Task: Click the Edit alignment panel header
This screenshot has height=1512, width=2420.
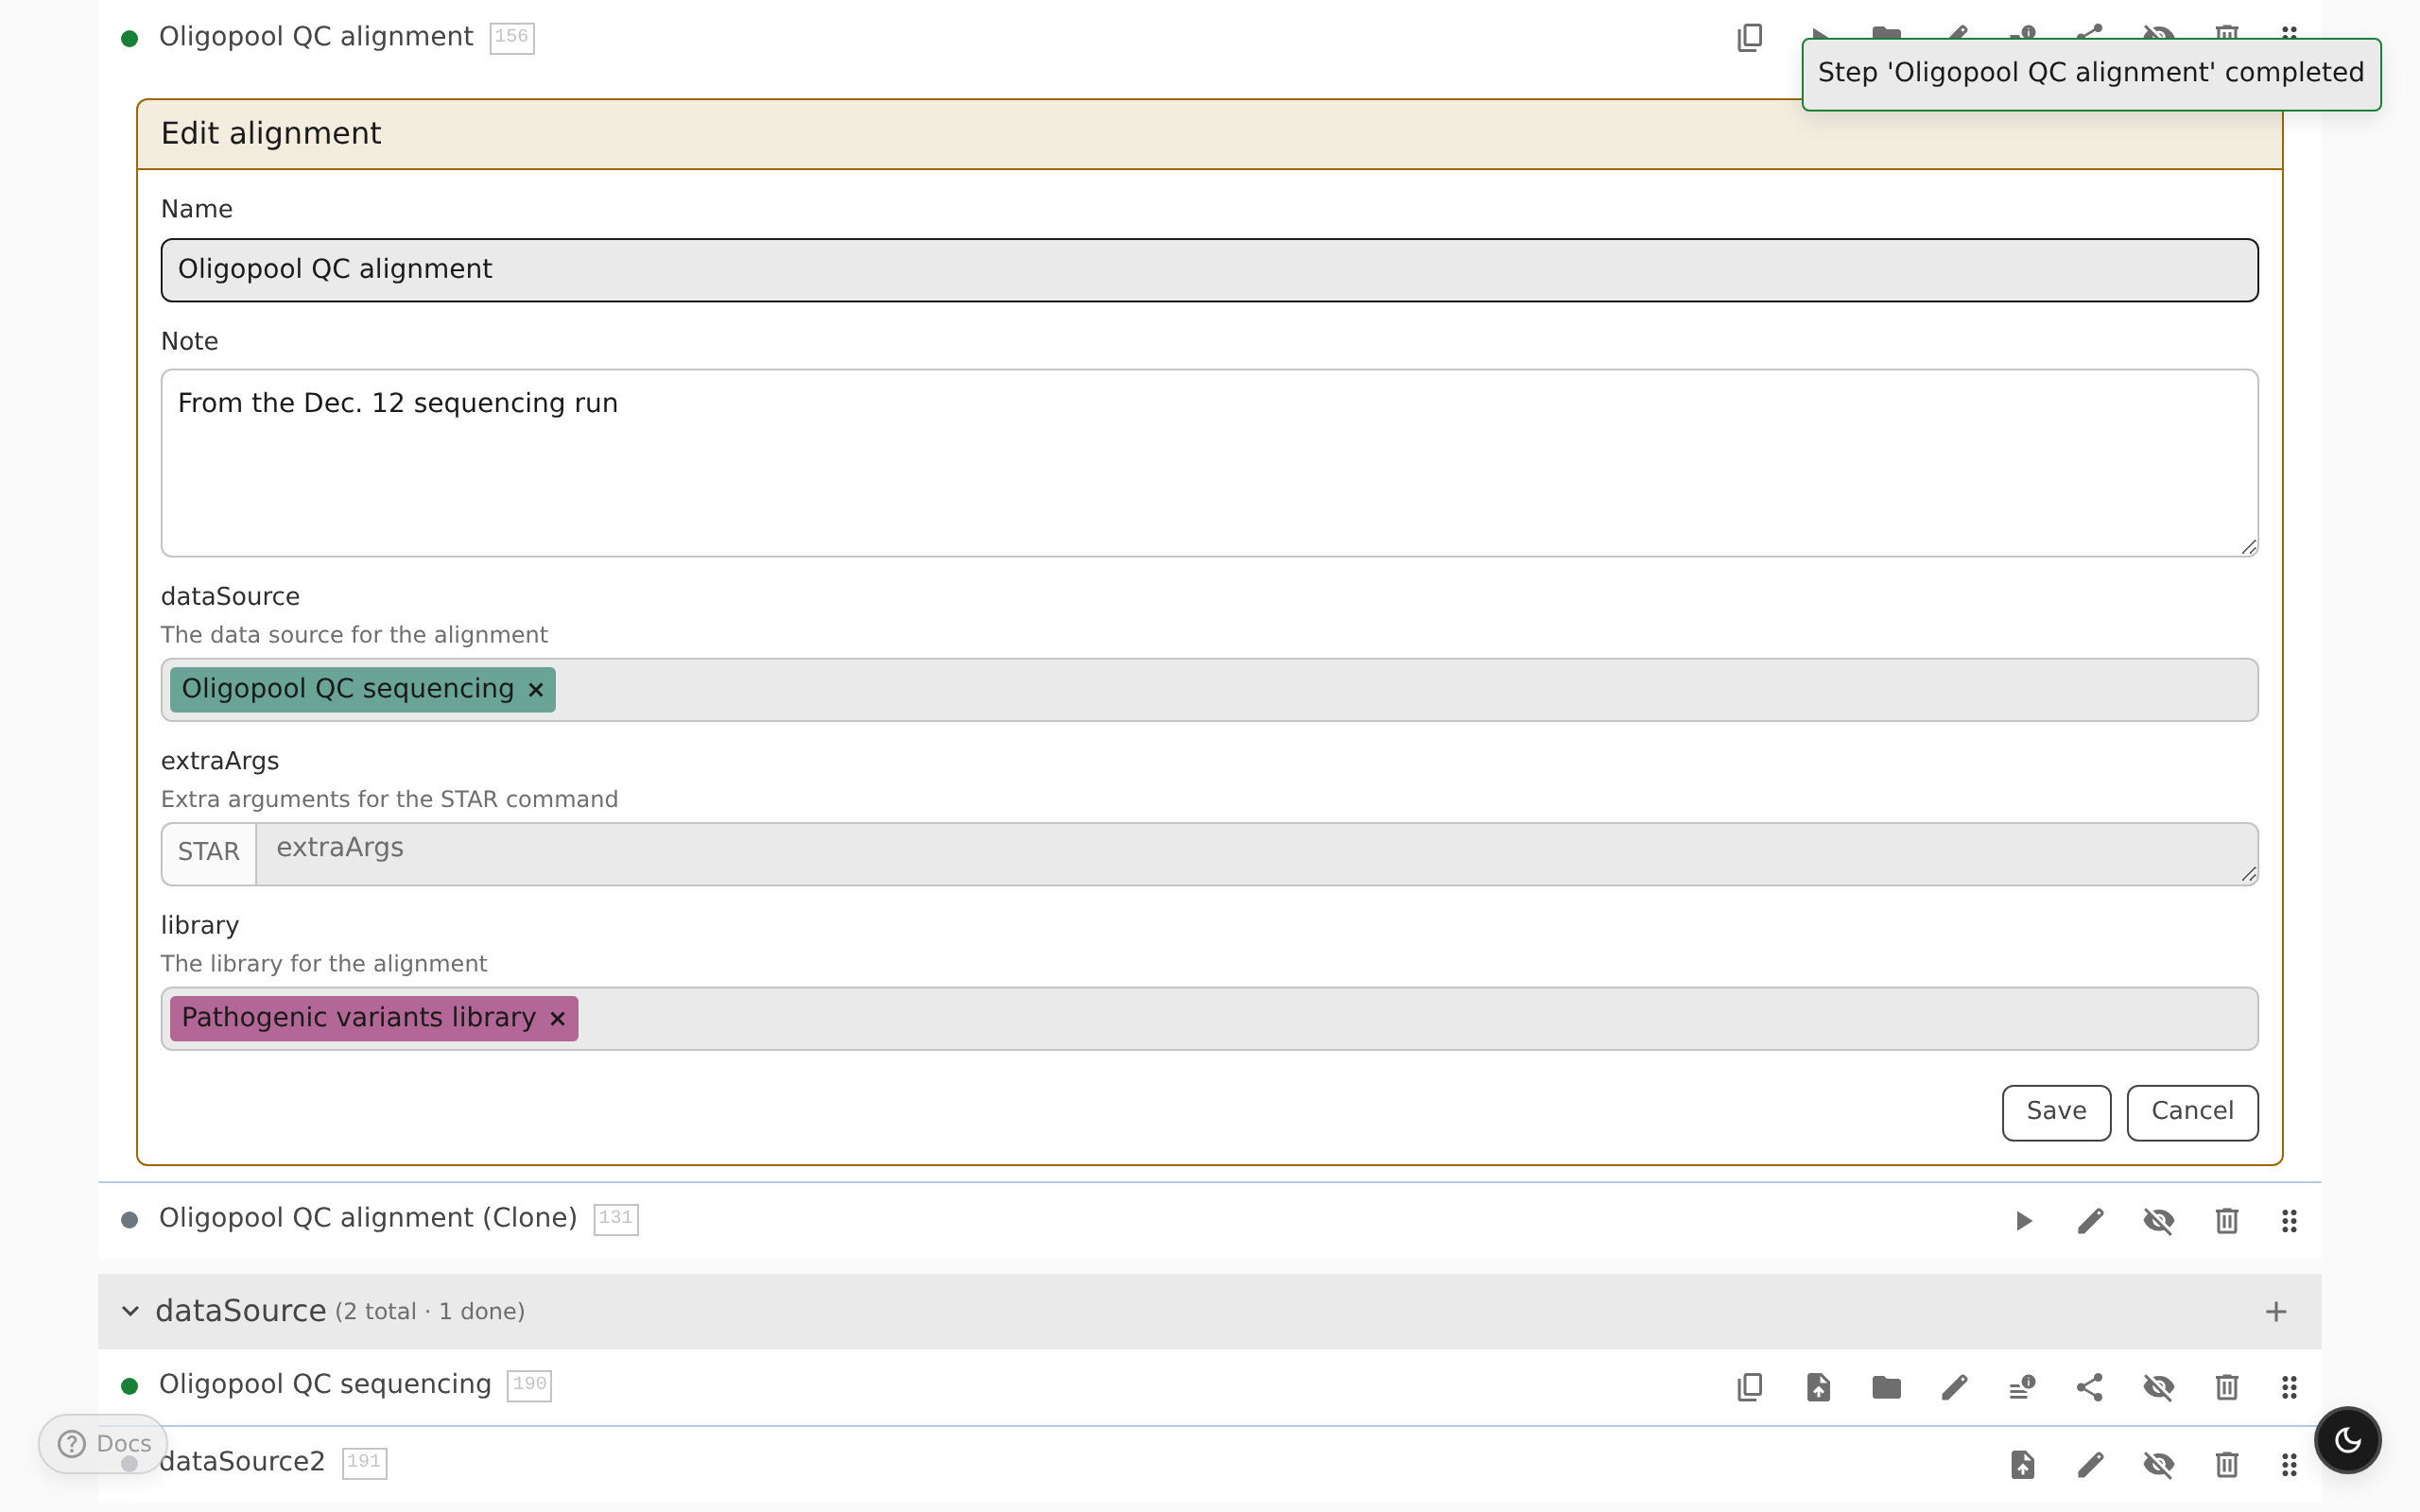Action: [1209, 134]
